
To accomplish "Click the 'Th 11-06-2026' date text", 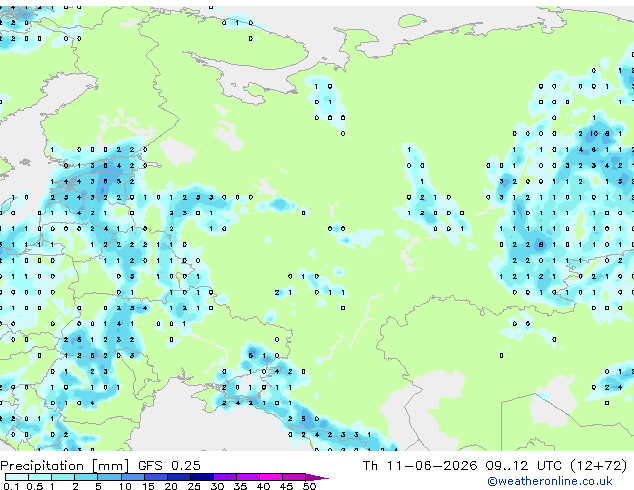I will pos(420,466).
